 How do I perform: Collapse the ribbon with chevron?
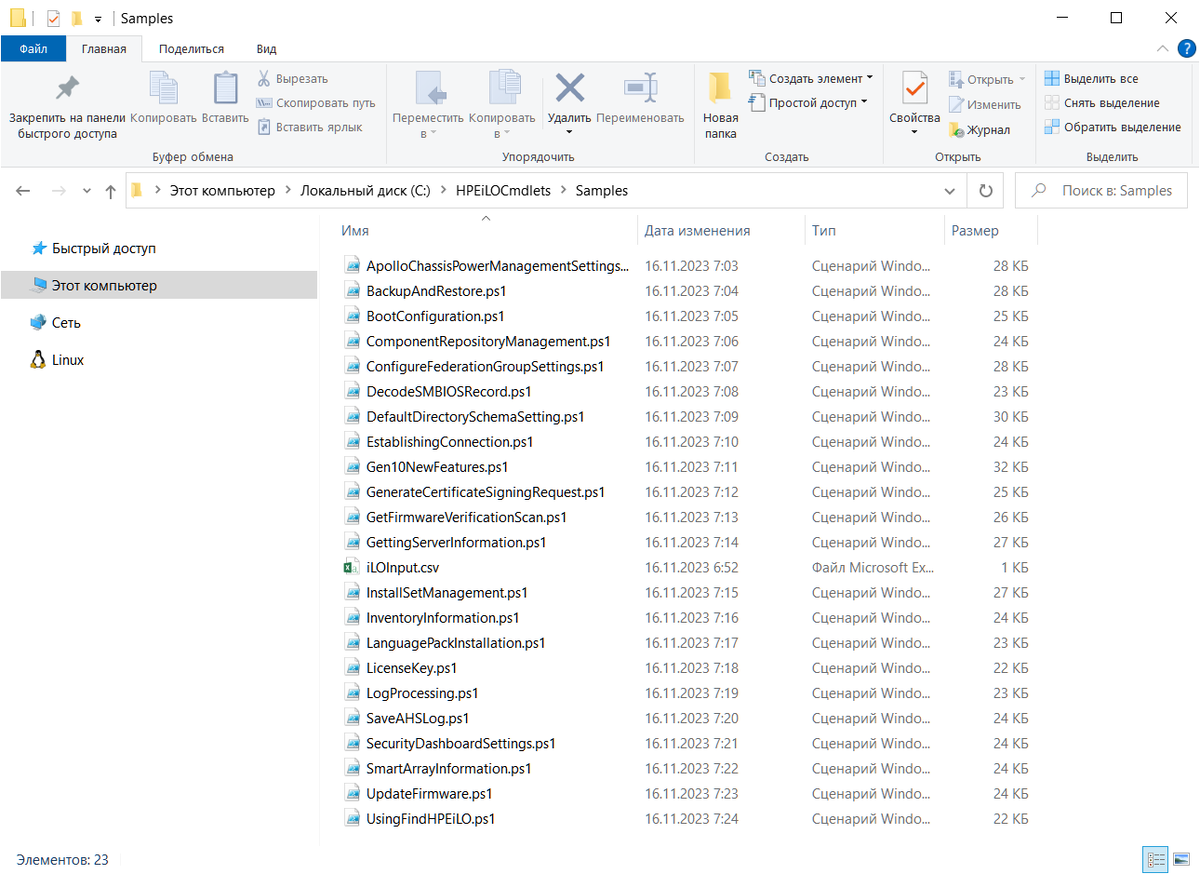coord(1162,48)
